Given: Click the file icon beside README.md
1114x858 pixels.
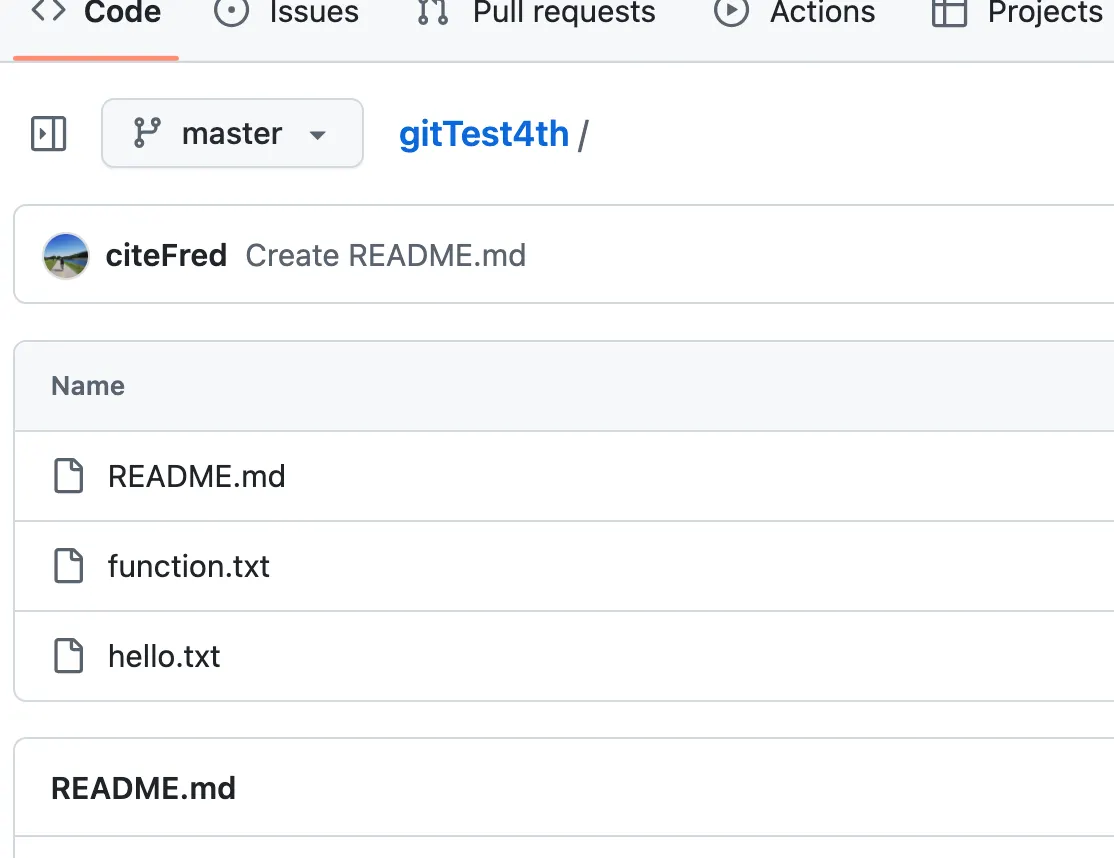Looking at the screenshot, I should [68, 476].
